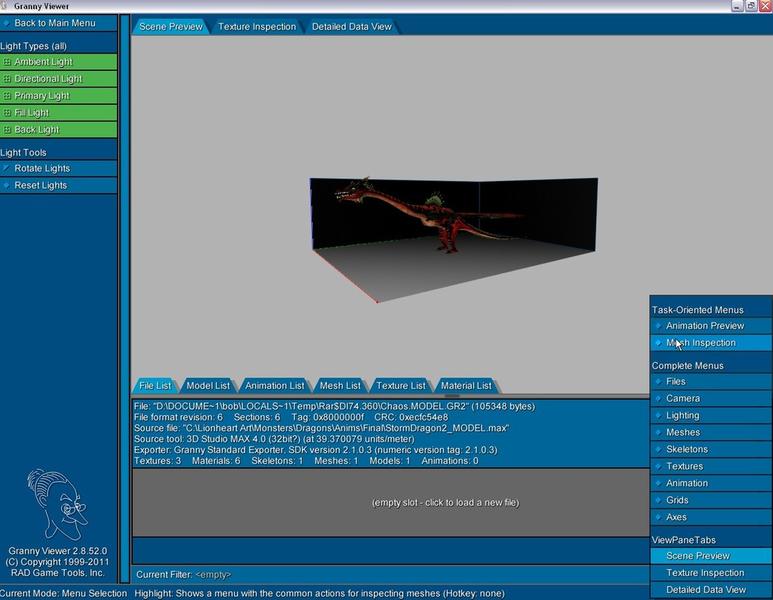Click the Chaos.MODEL.GR2 file entry line
773x600 pixels.
pos(334,406)
